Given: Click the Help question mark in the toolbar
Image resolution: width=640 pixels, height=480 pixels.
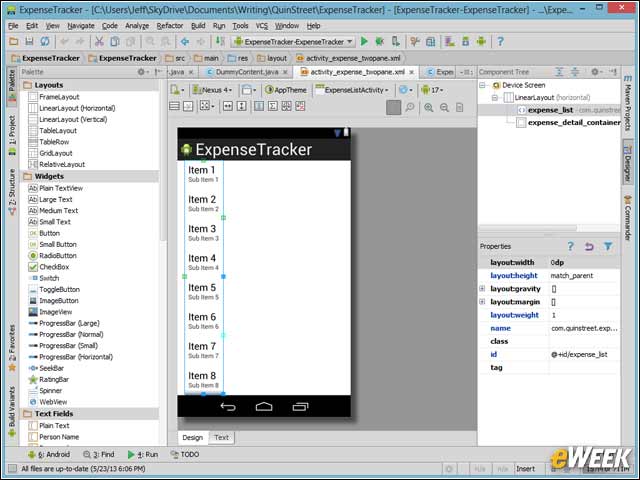Looking at the screenshot, I should [500, 42].
